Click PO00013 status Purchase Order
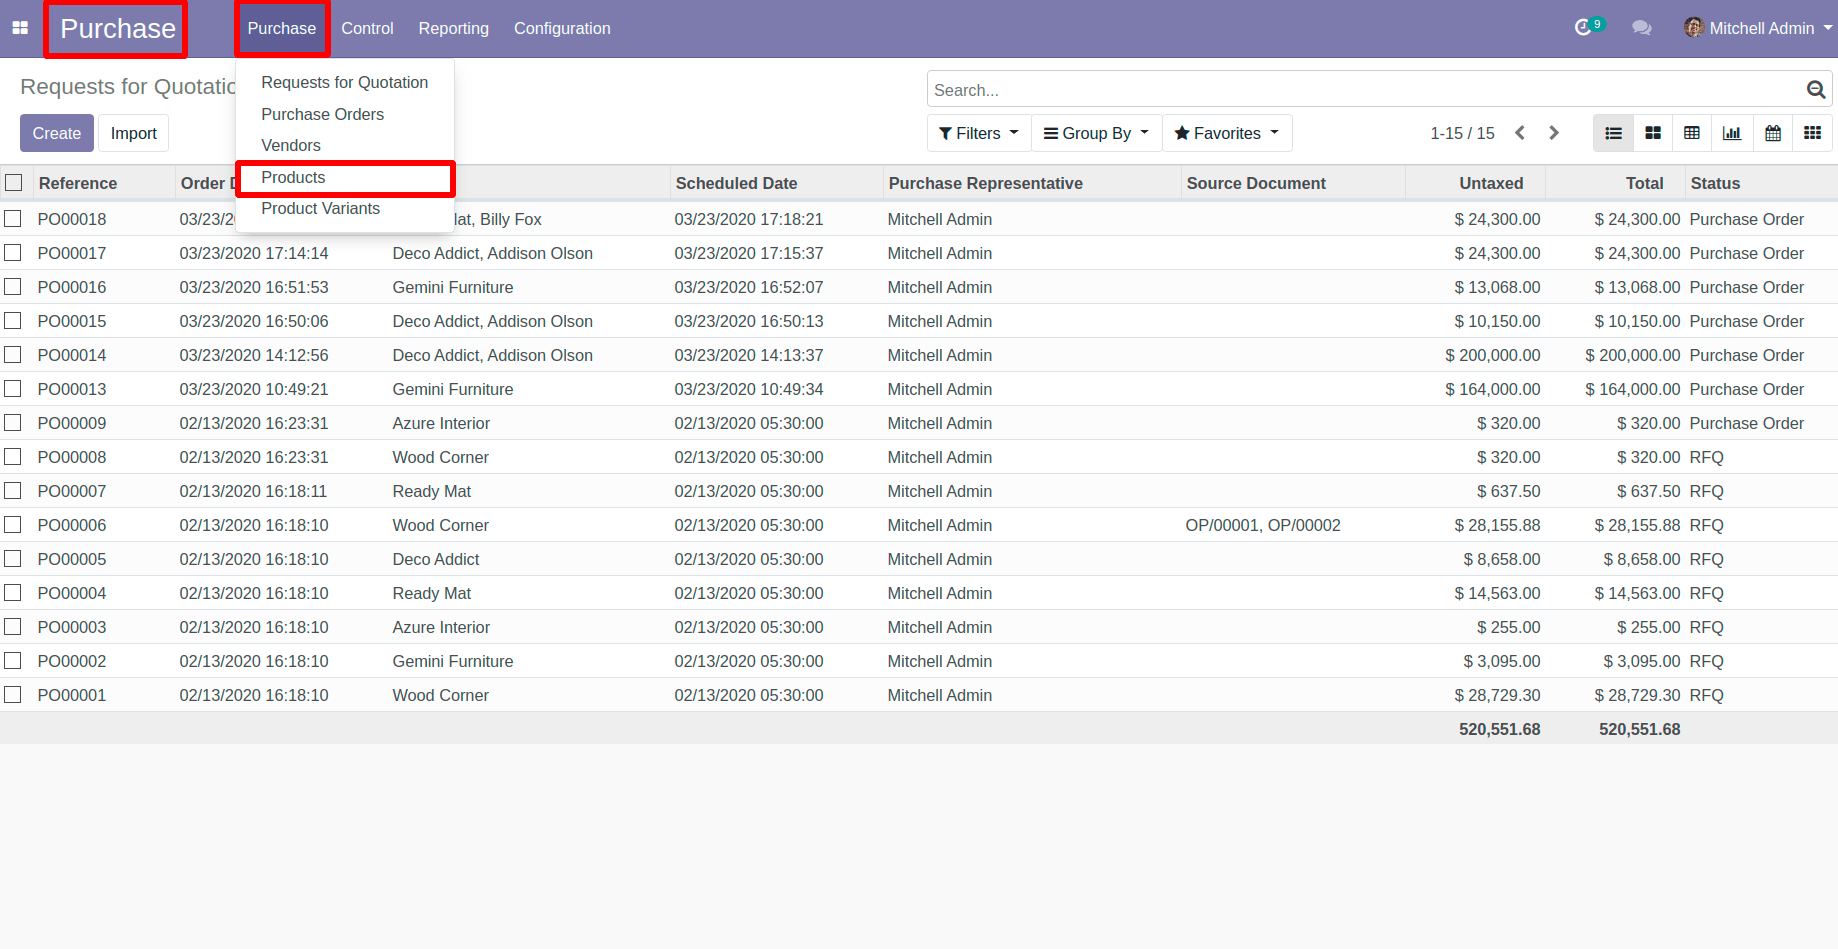1838x949 pixels. (x=1746, y=389)
